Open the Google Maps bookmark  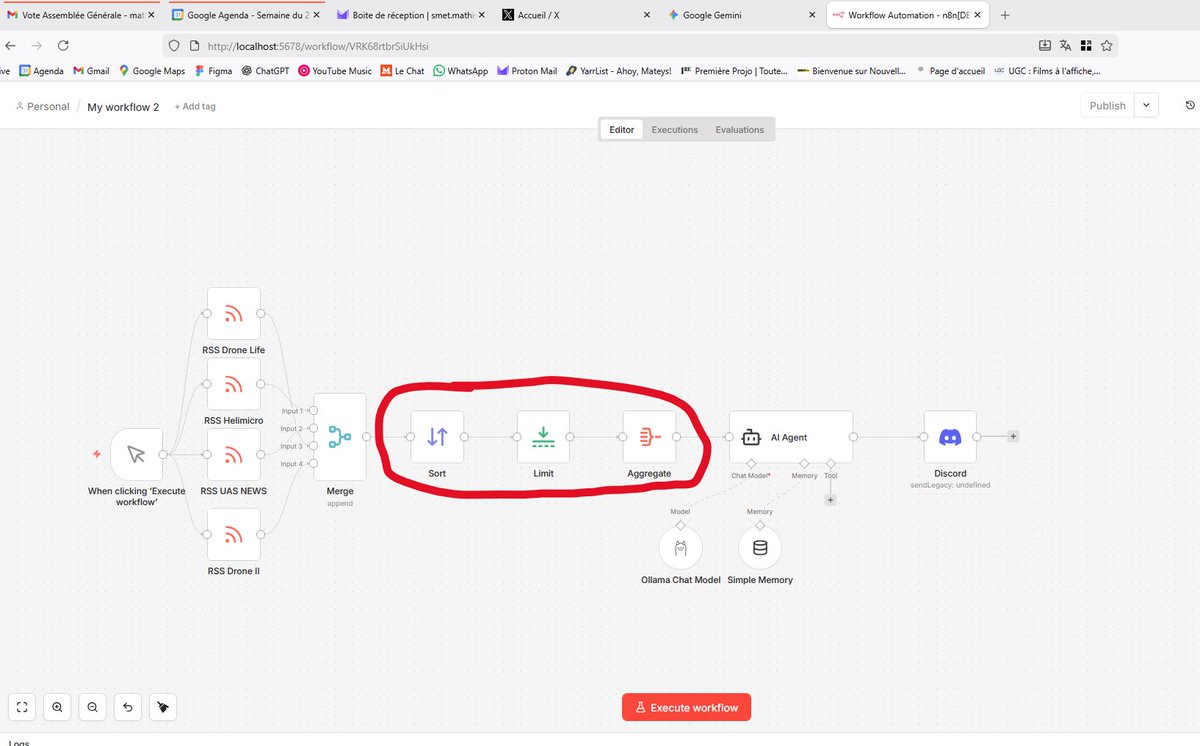point(152,71)
